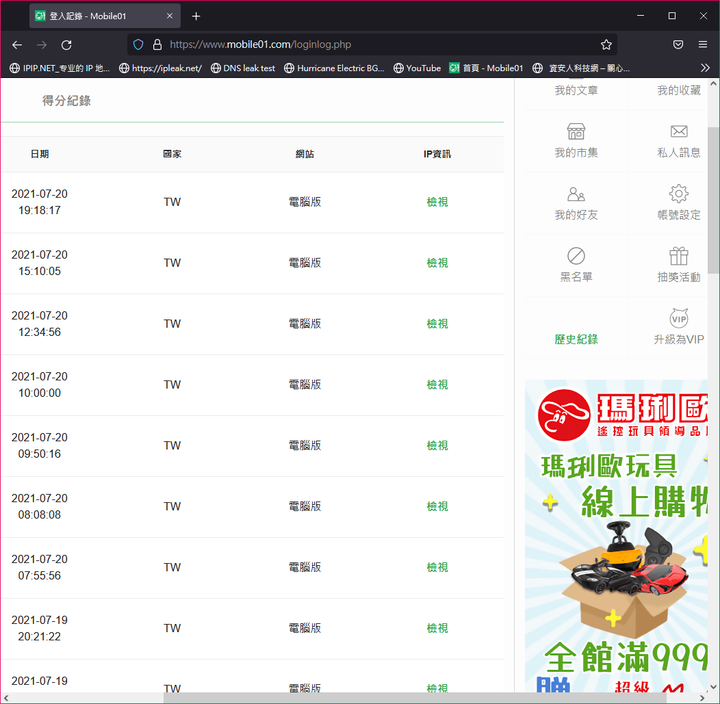Click 網站 column header

tap(304, 154)
